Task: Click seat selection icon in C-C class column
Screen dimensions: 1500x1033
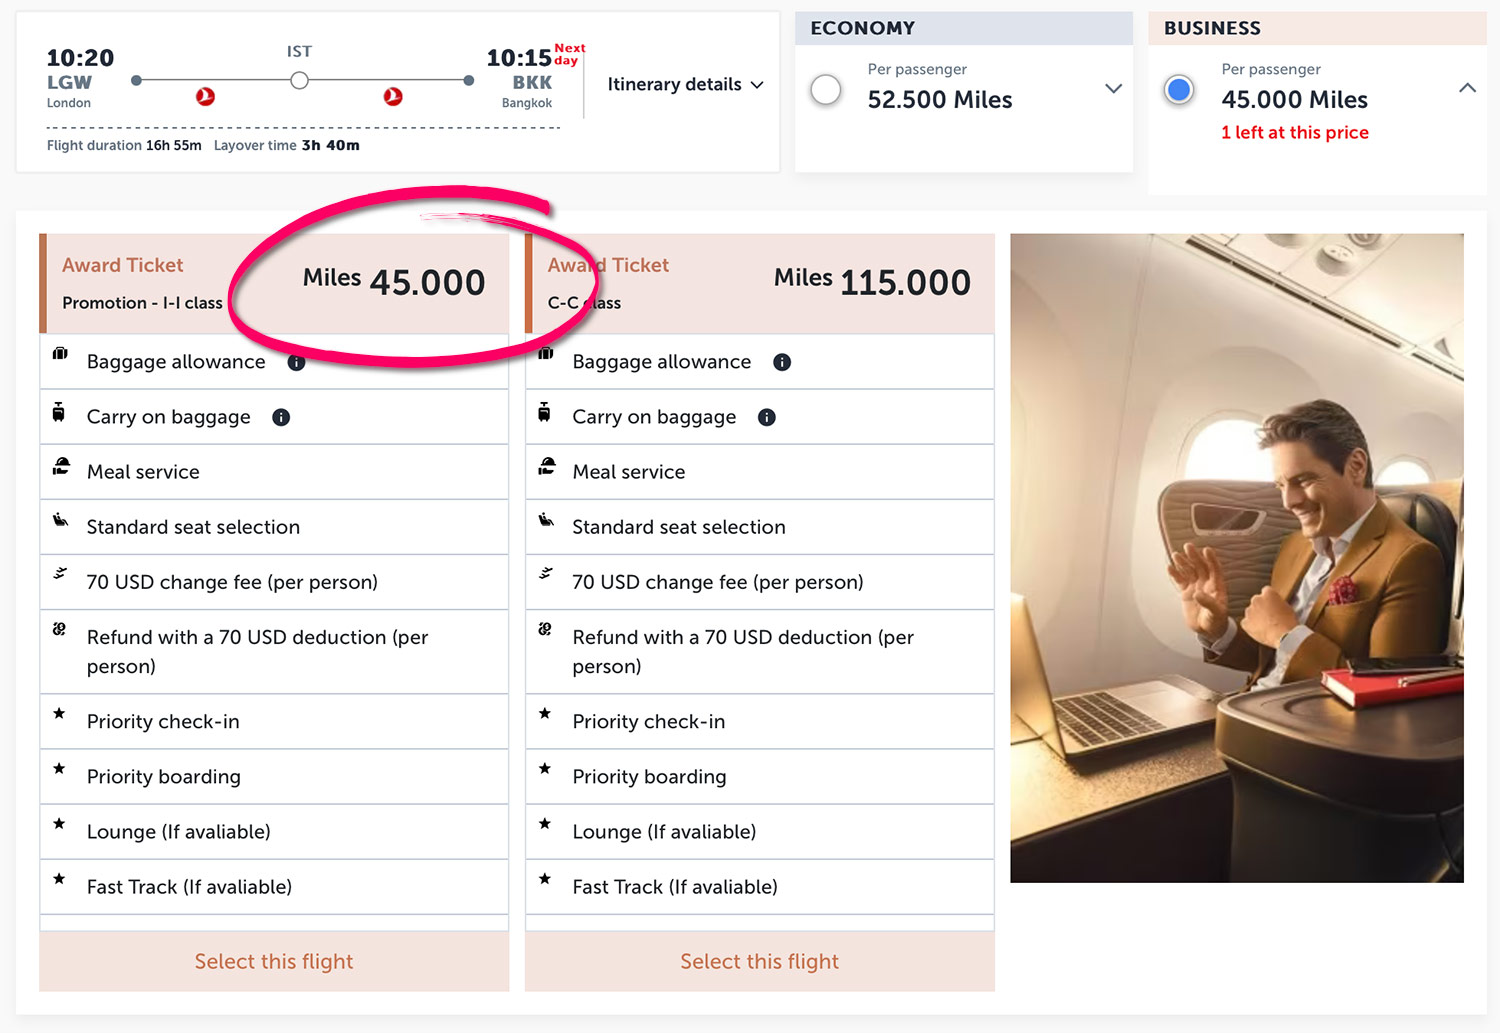Action: pyautogui.click(x=546, y=520)
